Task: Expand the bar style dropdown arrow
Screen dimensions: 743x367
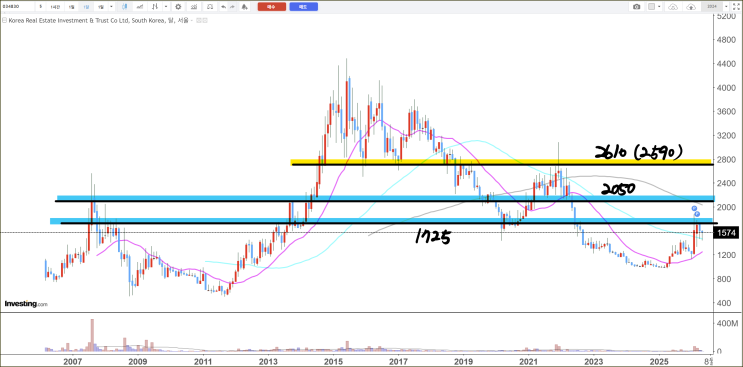Action: (166, 7)
